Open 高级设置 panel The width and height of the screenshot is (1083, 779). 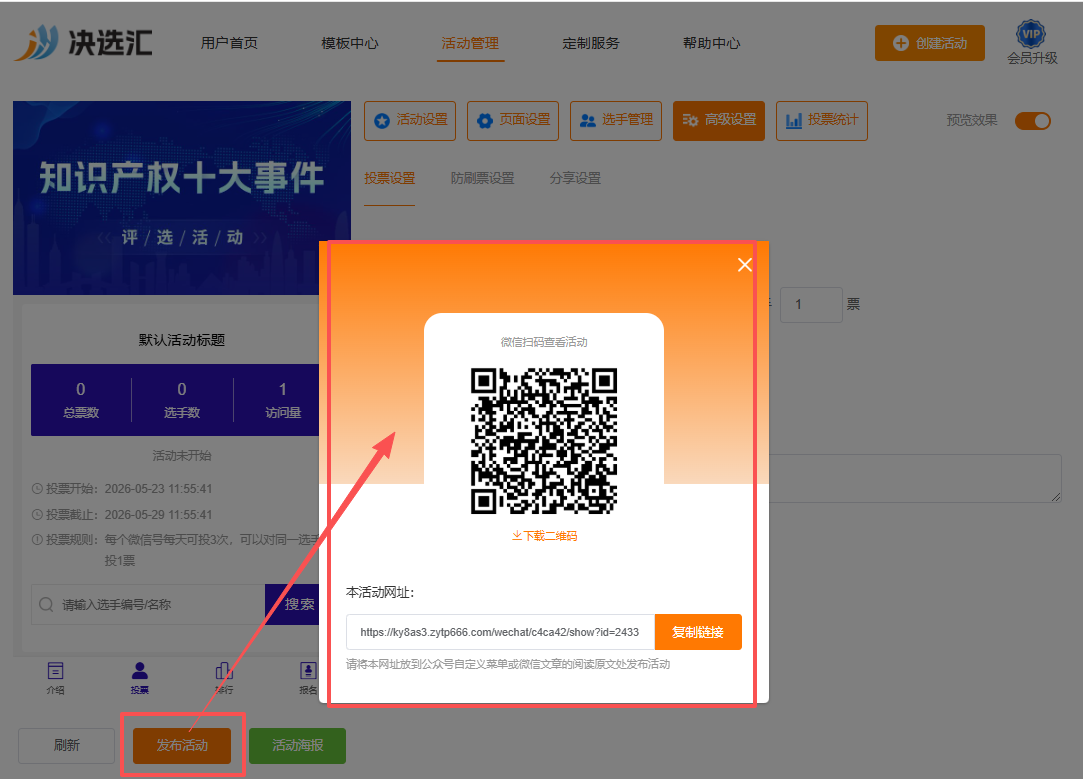(x=719, y=121)
